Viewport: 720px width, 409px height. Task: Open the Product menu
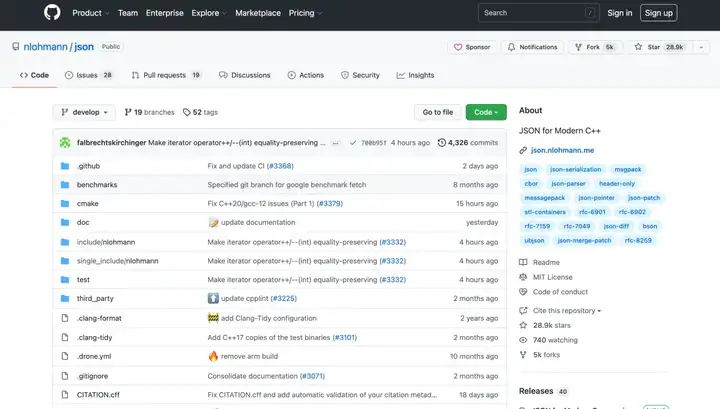point(90,13)
